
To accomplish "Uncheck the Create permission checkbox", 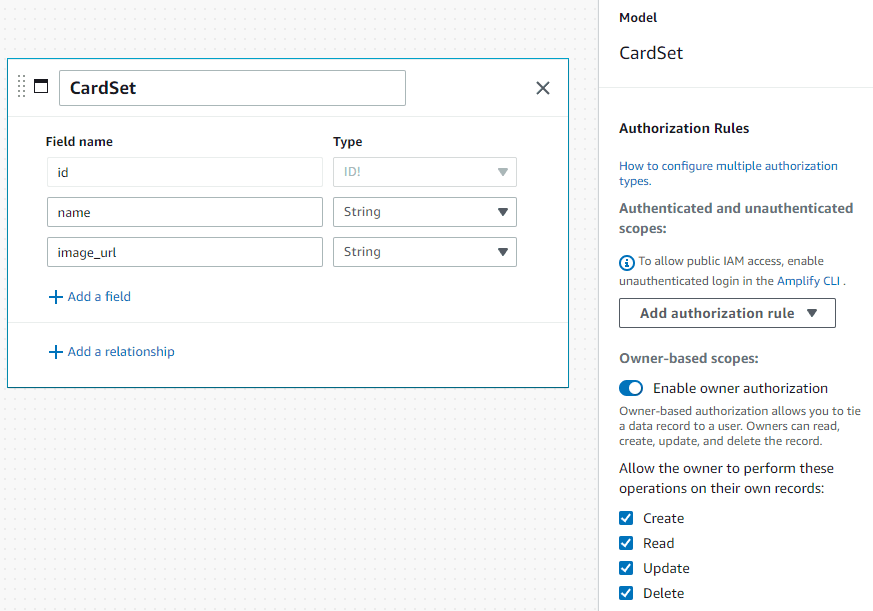I will pos(626,518).
